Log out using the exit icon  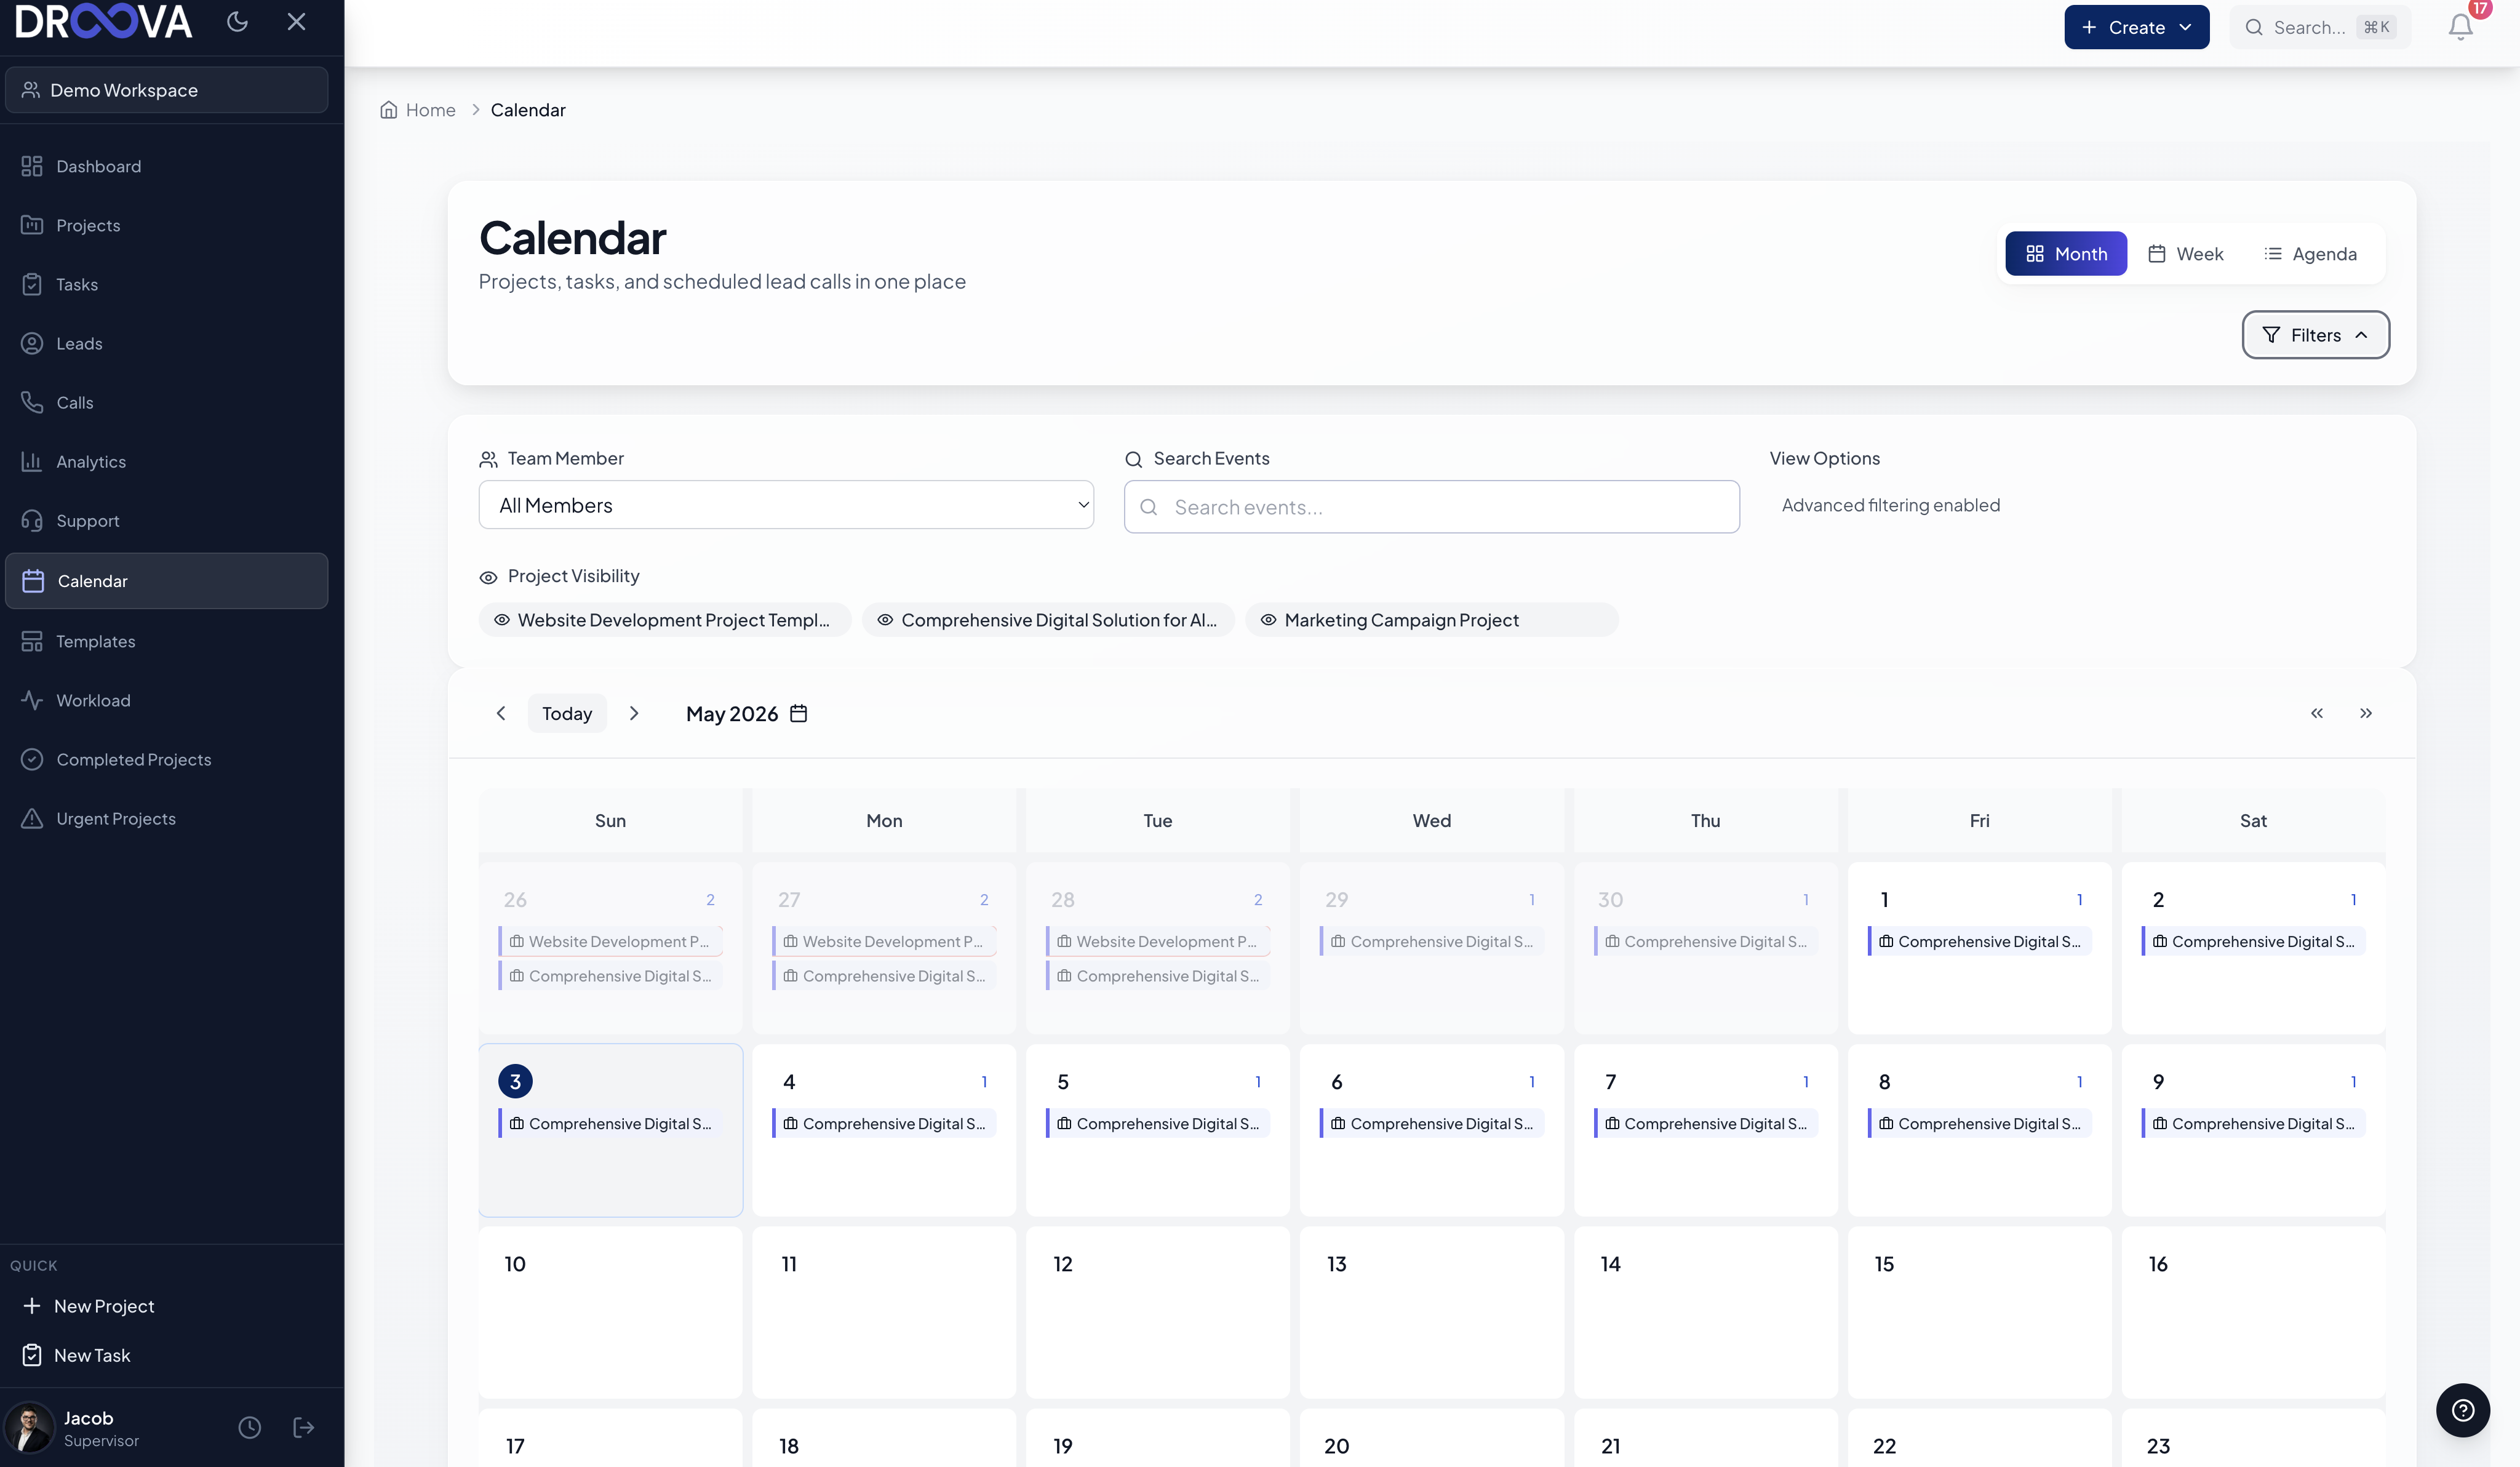[x=304, y=1427]
